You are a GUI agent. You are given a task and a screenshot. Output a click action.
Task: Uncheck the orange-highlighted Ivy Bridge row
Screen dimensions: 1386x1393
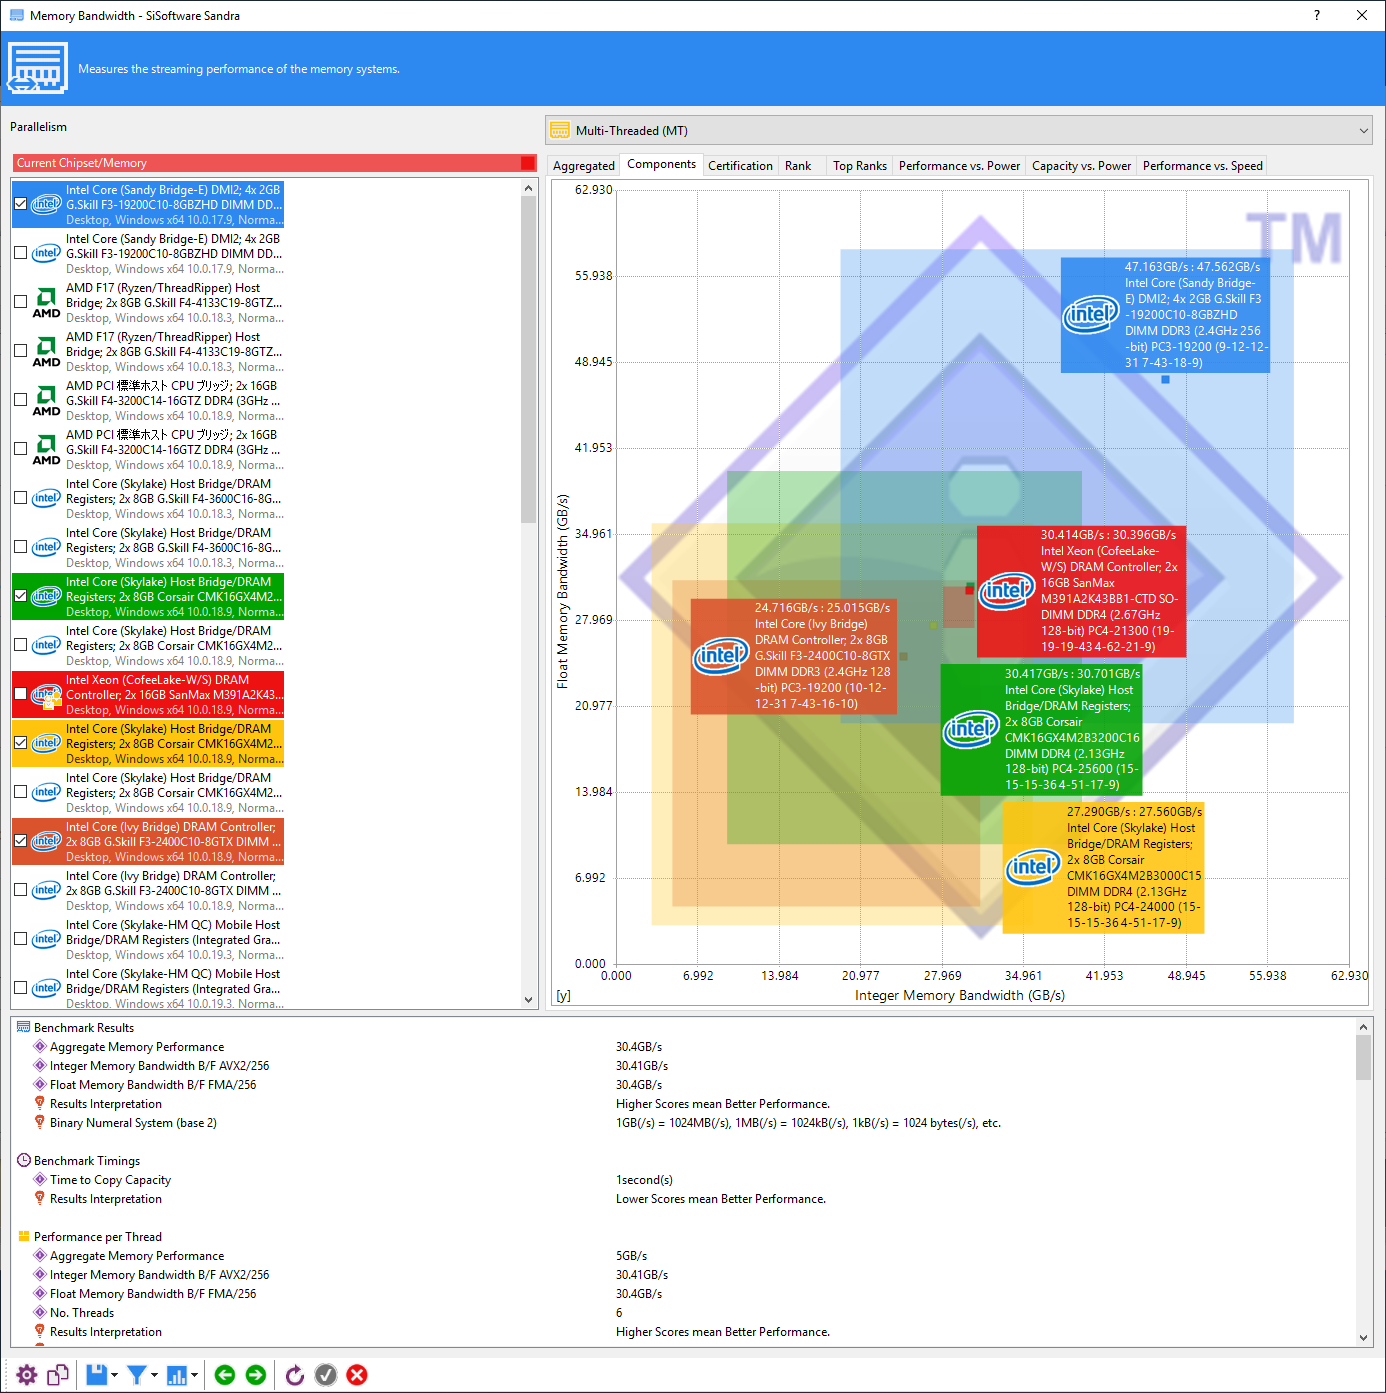(20, 841)
